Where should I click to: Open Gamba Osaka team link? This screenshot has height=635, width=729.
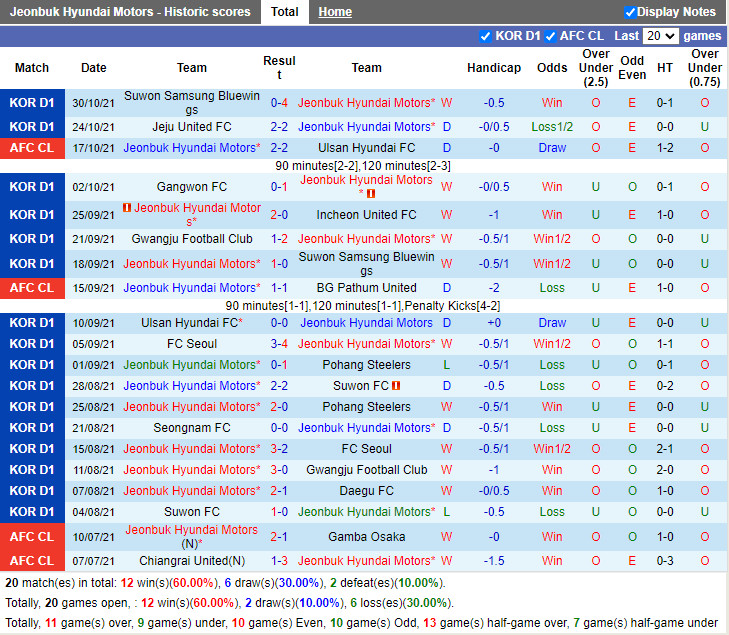point(367,537)
